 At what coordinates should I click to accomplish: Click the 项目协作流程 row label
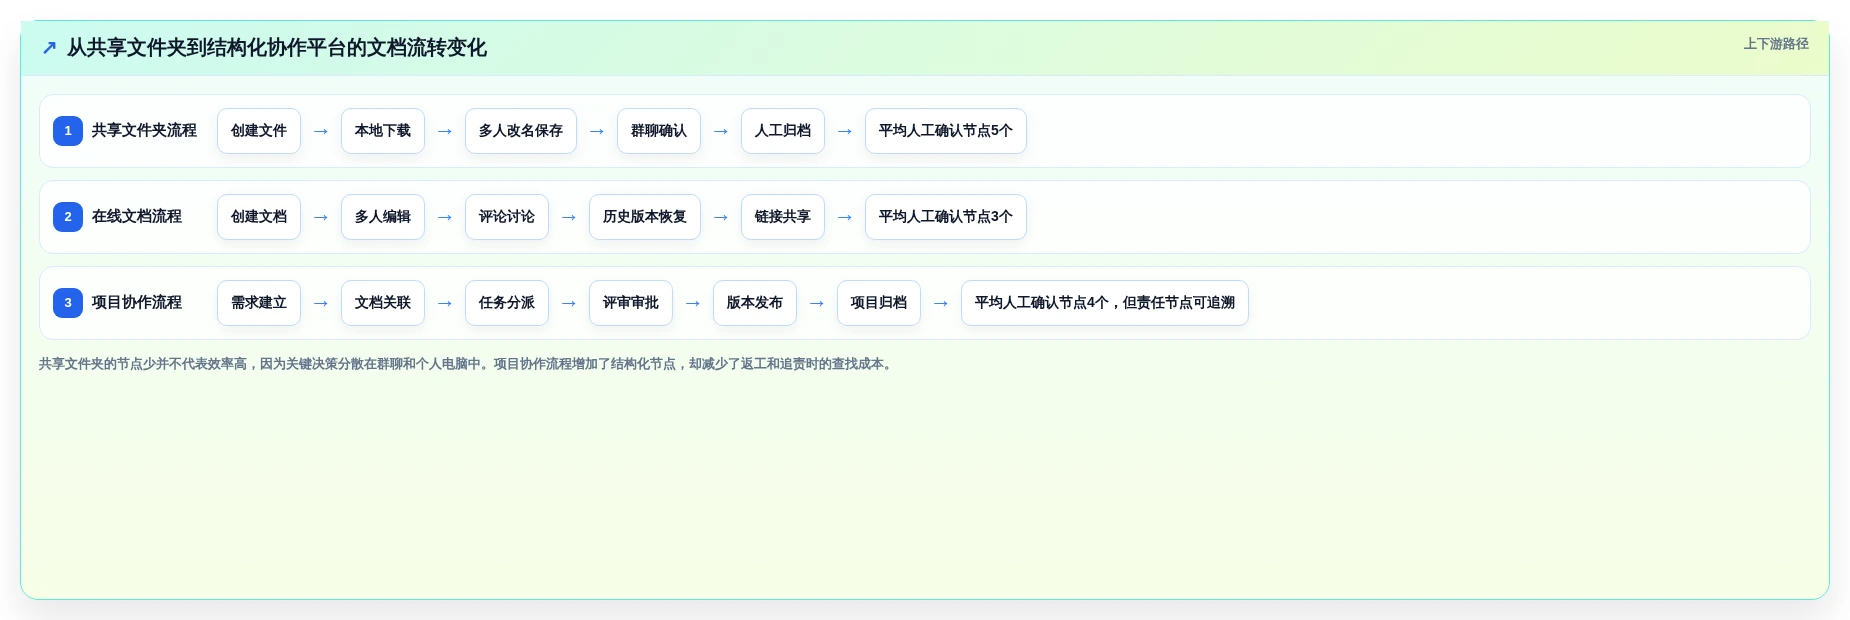tap(137, 303)
